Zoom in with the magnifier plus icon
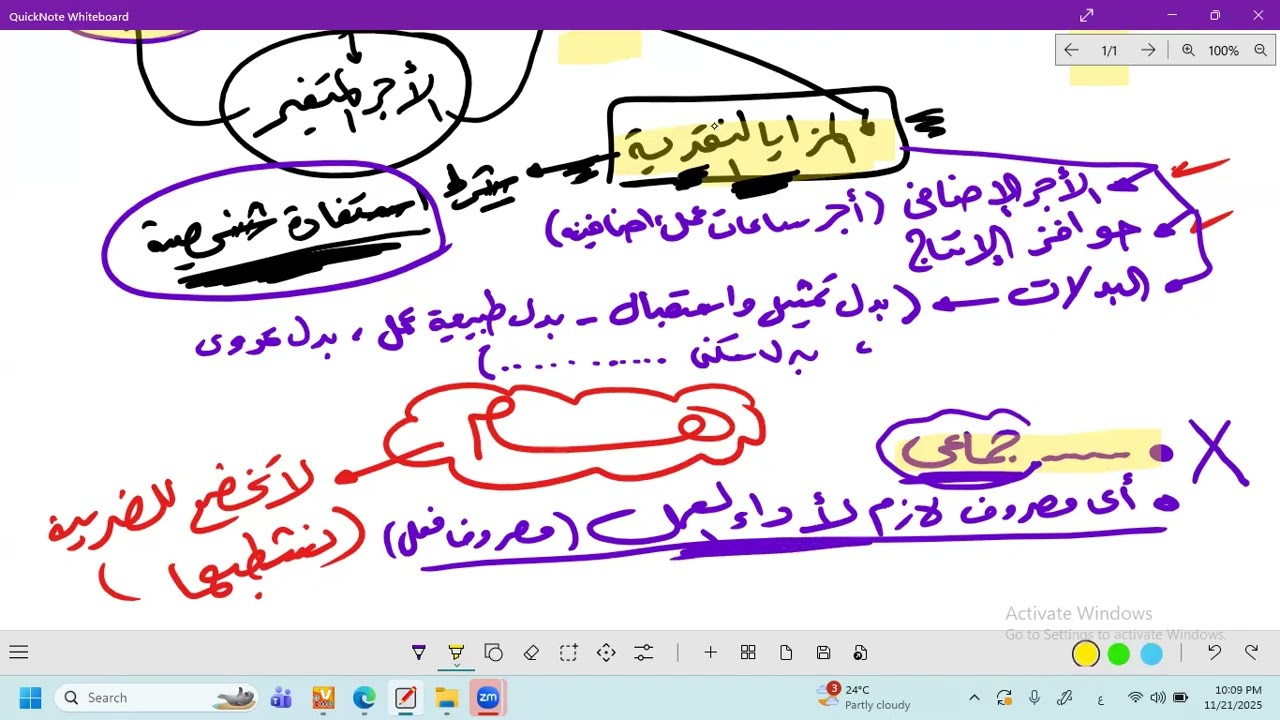Screen dimensions: 1280x720 point(1188,50)
